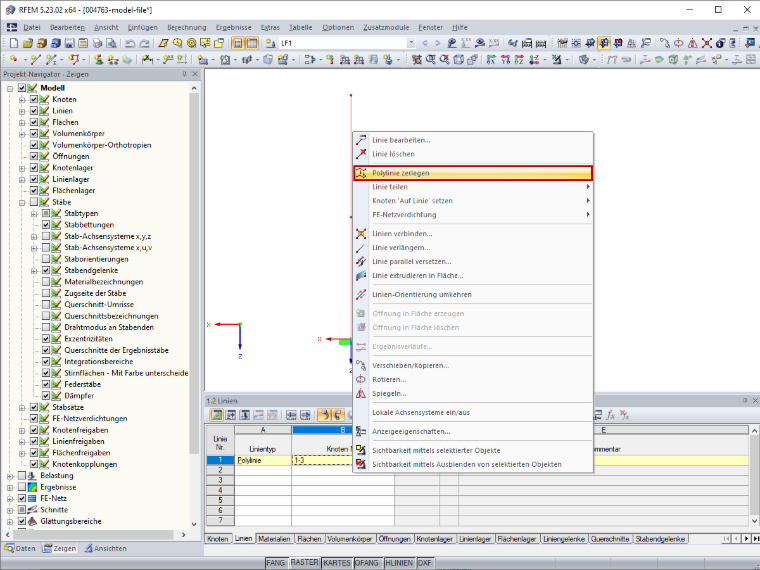The height and width of the screenshot is (570, 760).
Task: Toggle DXF in status bar
Action: [425, 563]
